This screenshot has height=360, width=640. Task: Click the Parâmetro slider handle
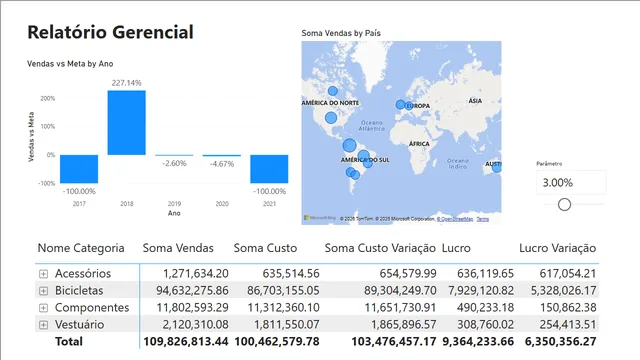pos(564,204)
